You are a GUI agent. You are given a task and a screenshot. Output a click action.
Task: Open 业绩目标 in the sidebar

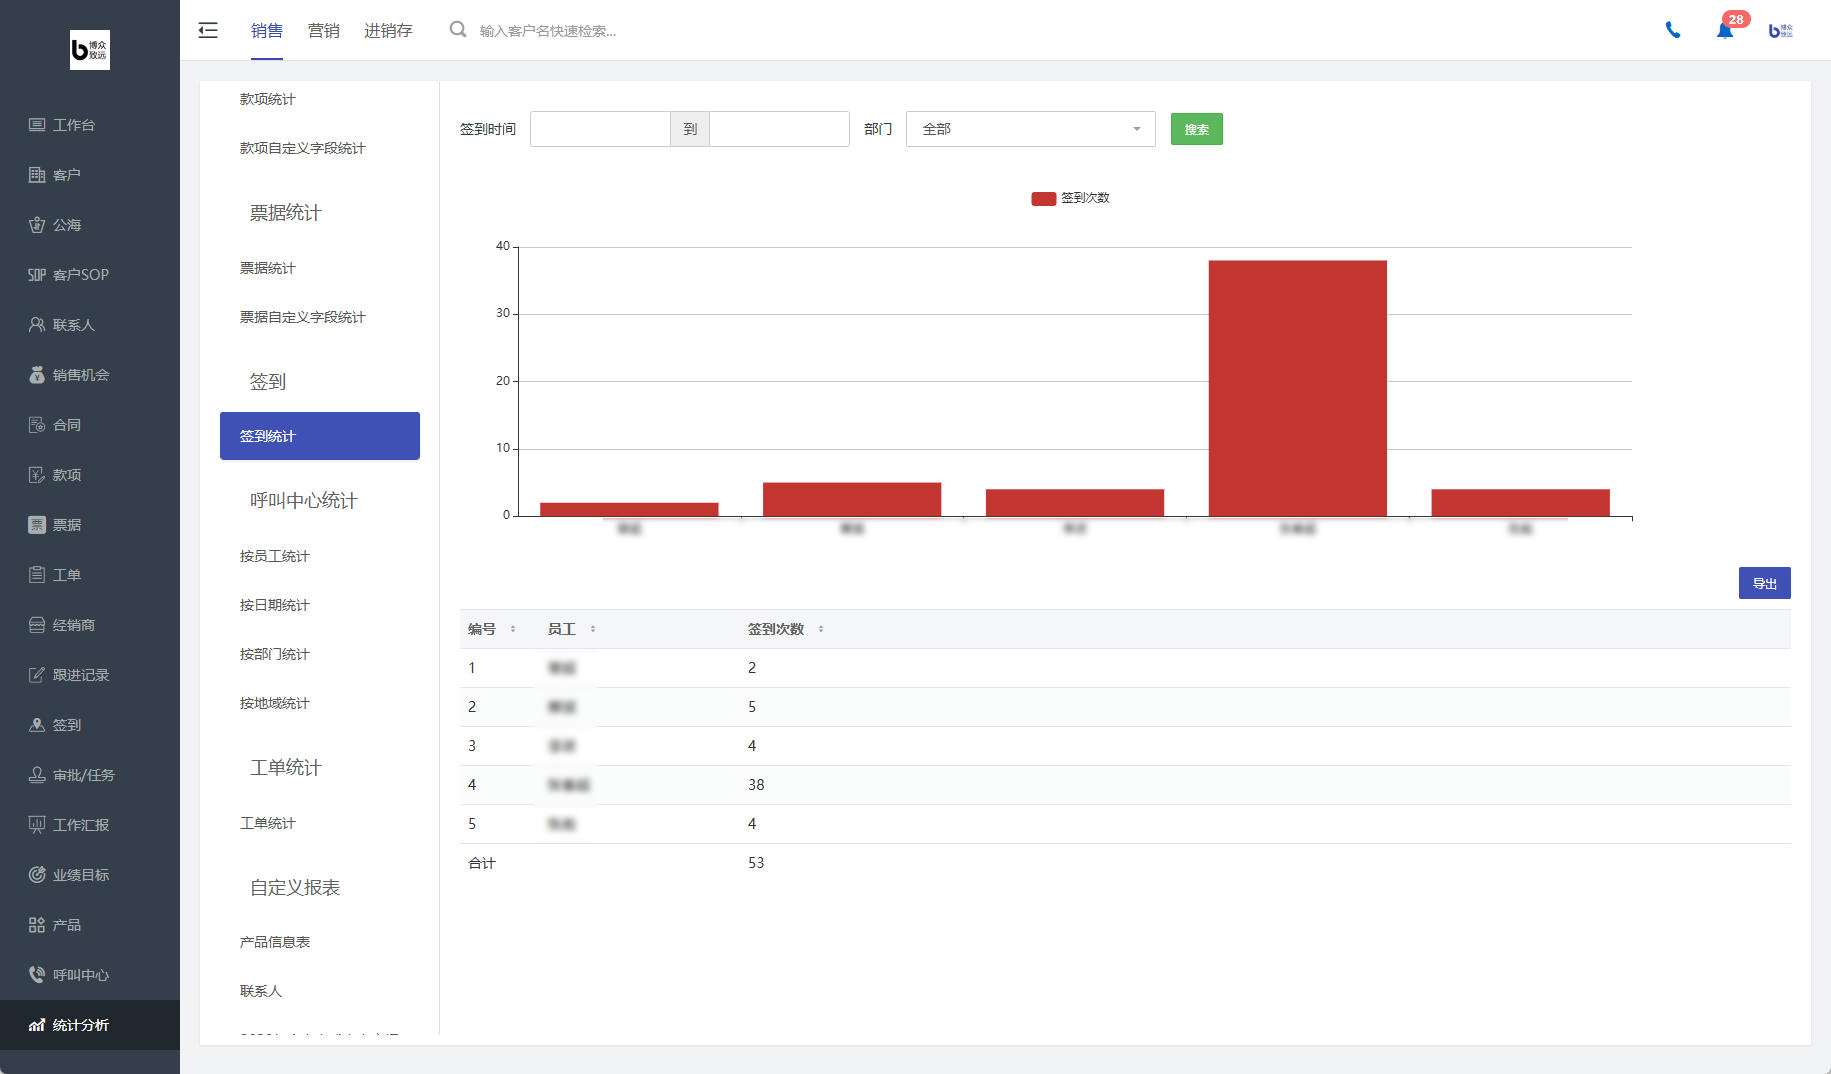tap(80, 875)
